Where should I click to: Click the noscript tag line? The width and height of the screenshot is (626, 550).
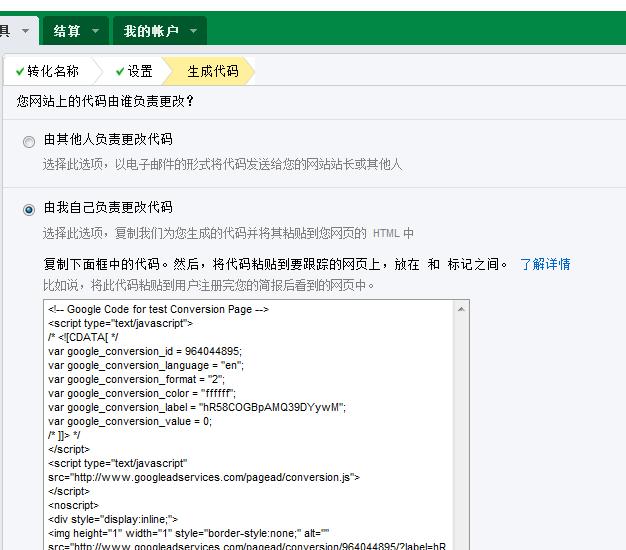pos(73,505)
